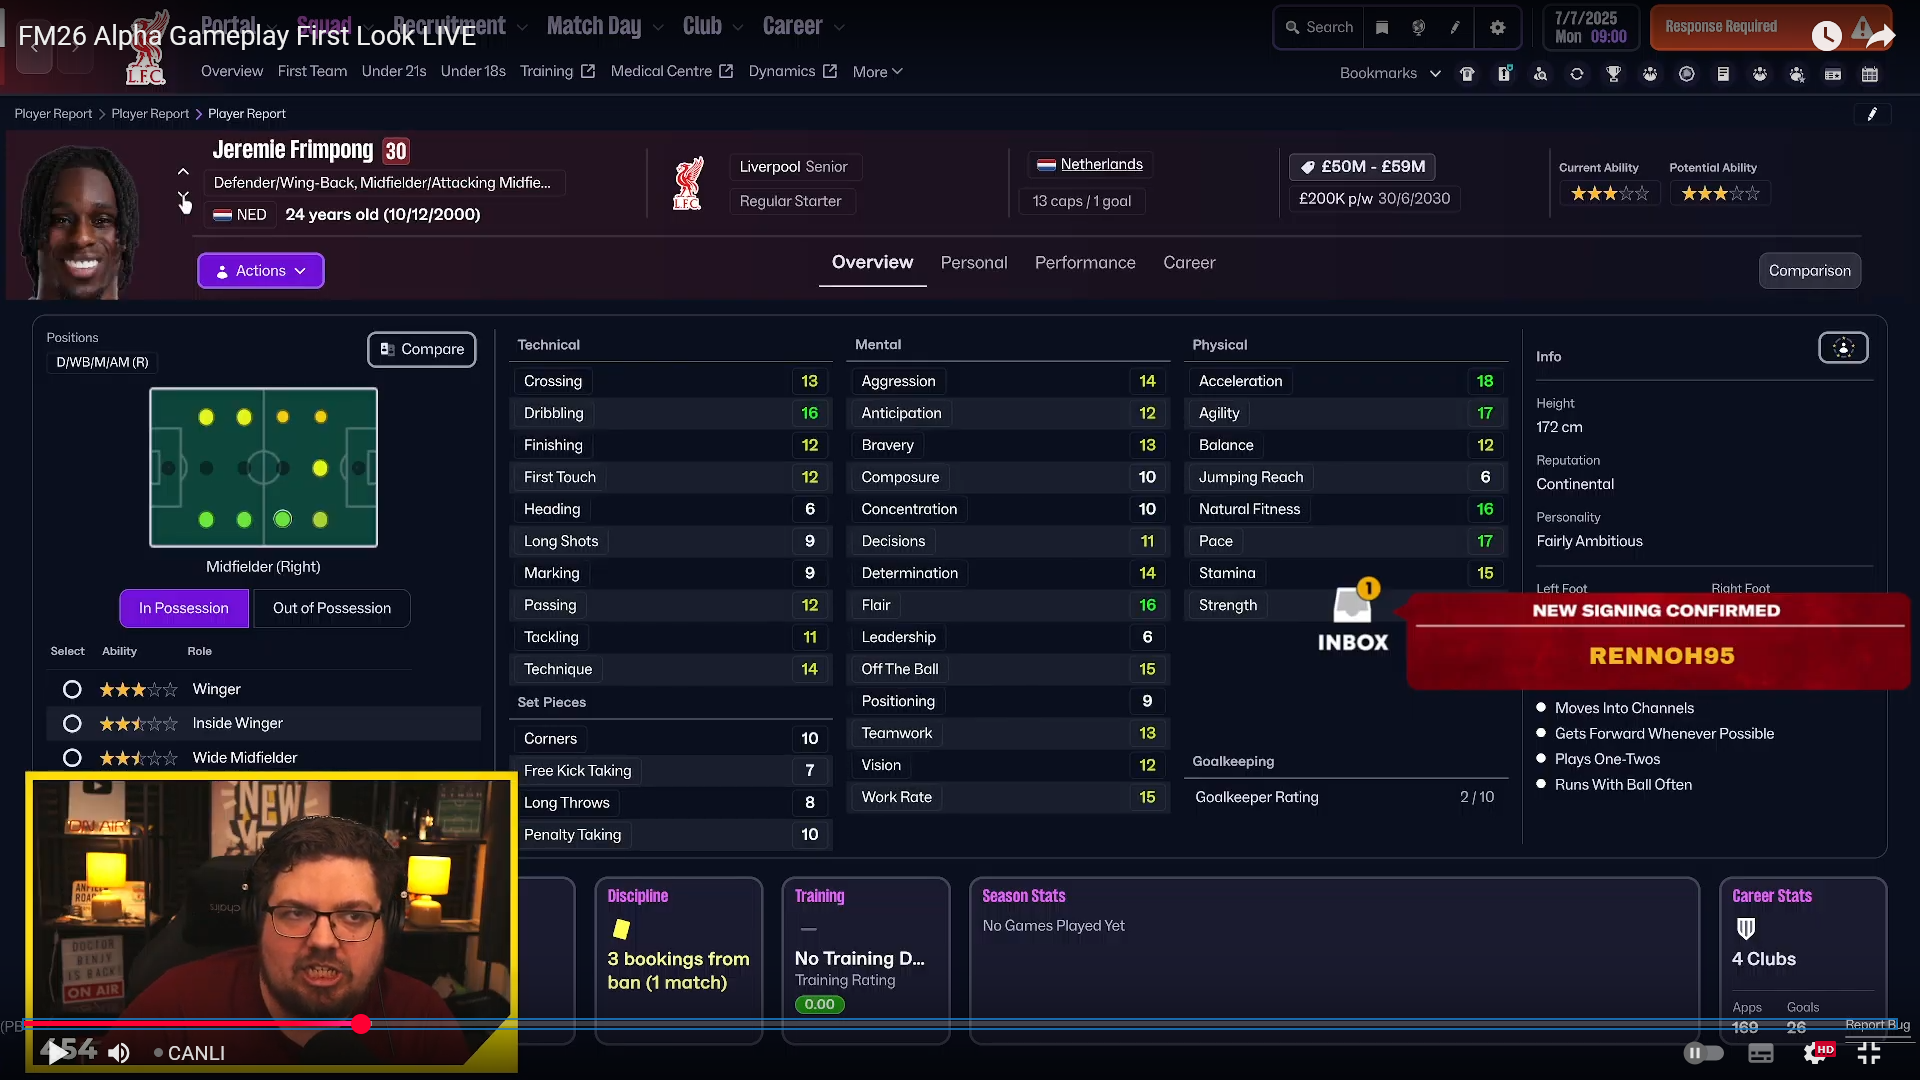Click the pitch view icon in Info panel
This screenshot has height=1080, width=1920.
point(1843,348)
